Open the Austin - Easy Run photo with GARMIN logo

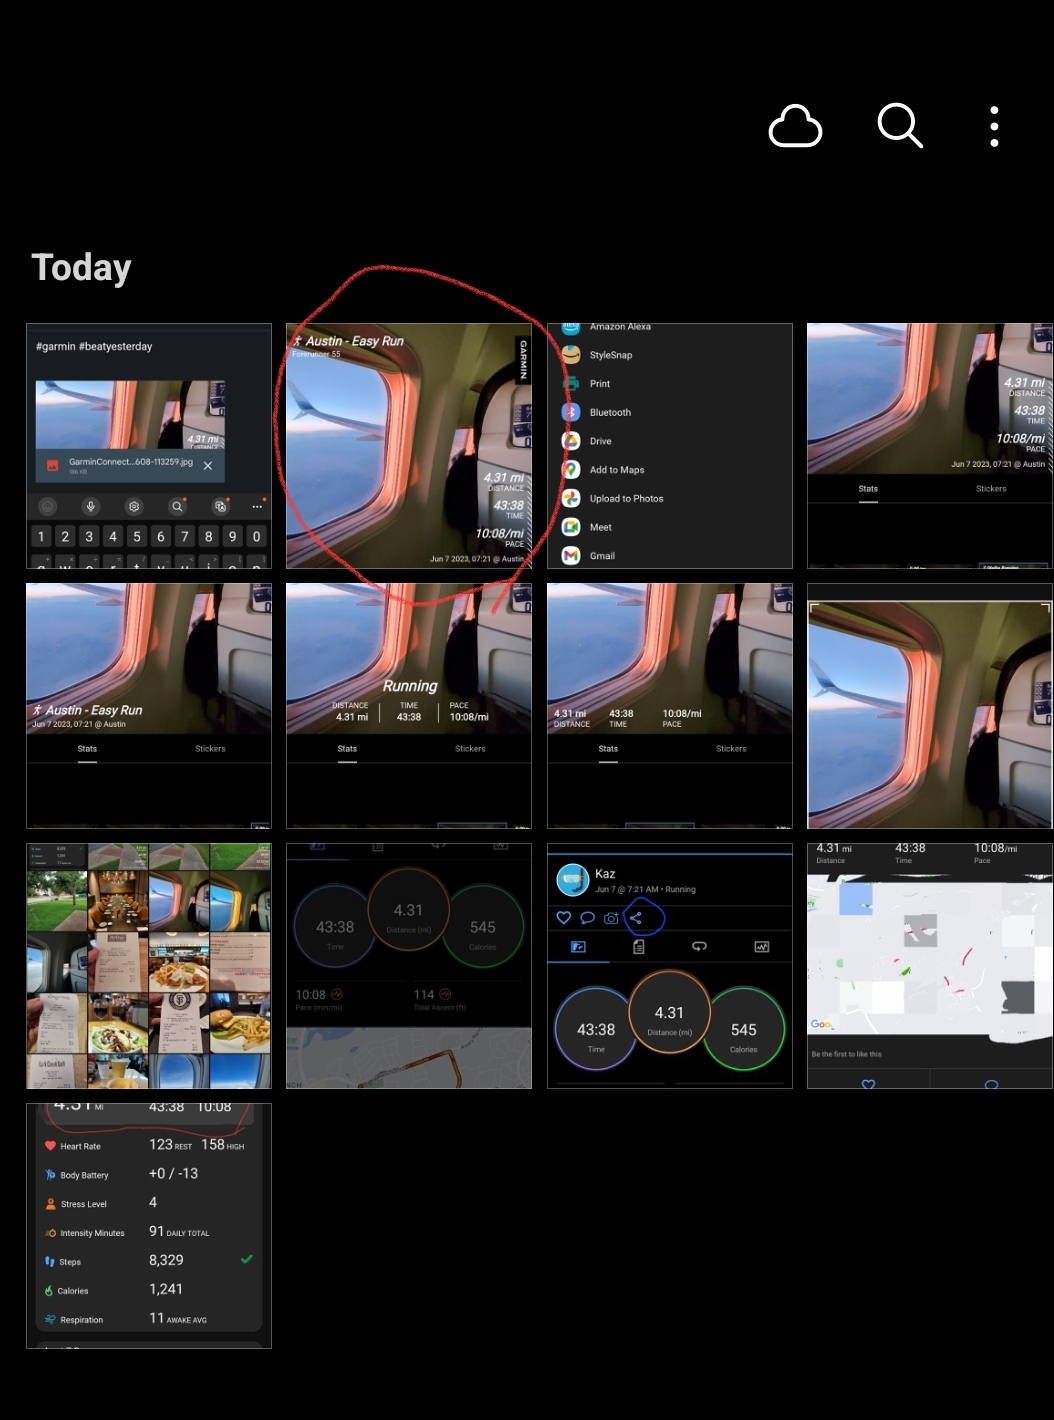tap(409, 446)
